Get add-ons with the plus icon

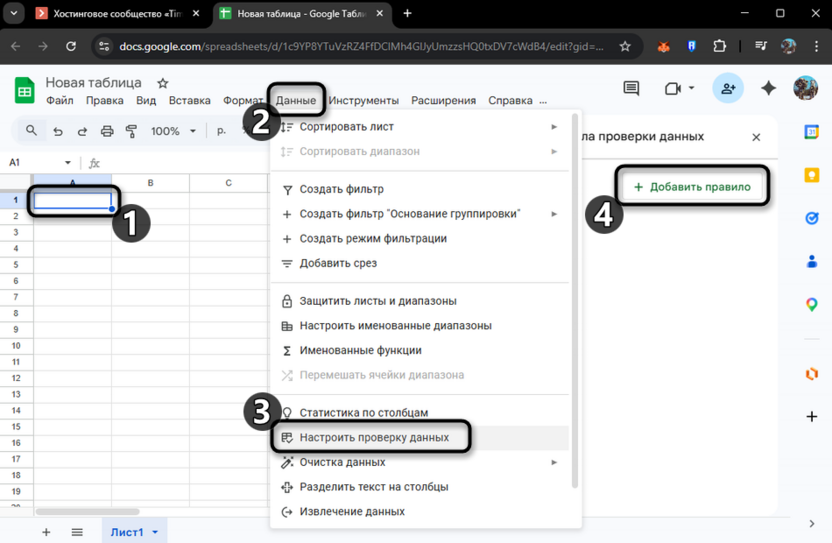pyautogui.click(x=811, y=417)
